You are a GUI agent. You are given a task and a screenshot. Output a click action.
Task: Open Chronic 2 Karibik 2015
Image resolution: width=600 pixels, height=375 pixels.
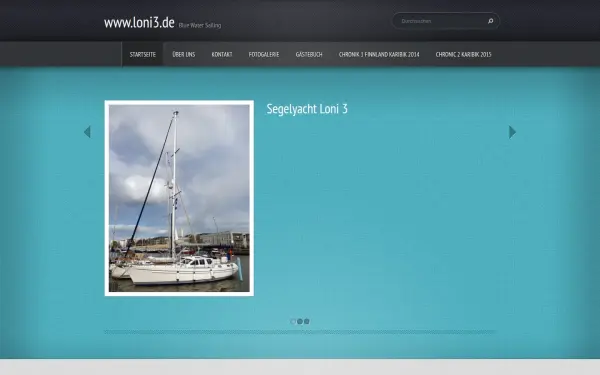tap(463, 54)
